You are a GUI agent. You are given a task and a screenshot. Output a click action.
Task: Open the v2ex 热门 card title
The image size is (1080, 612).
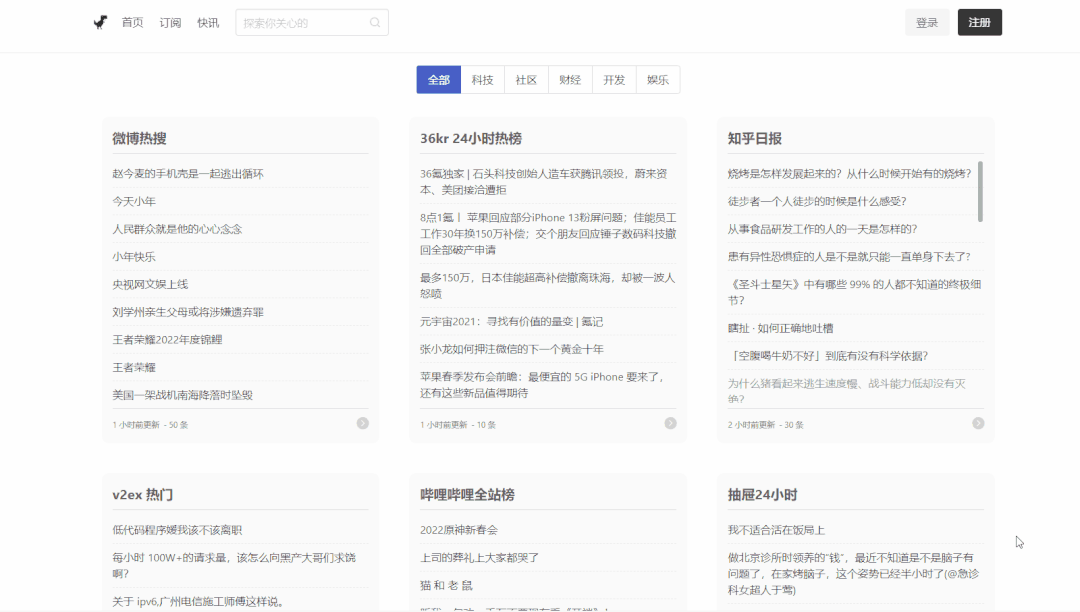point(143,494)
